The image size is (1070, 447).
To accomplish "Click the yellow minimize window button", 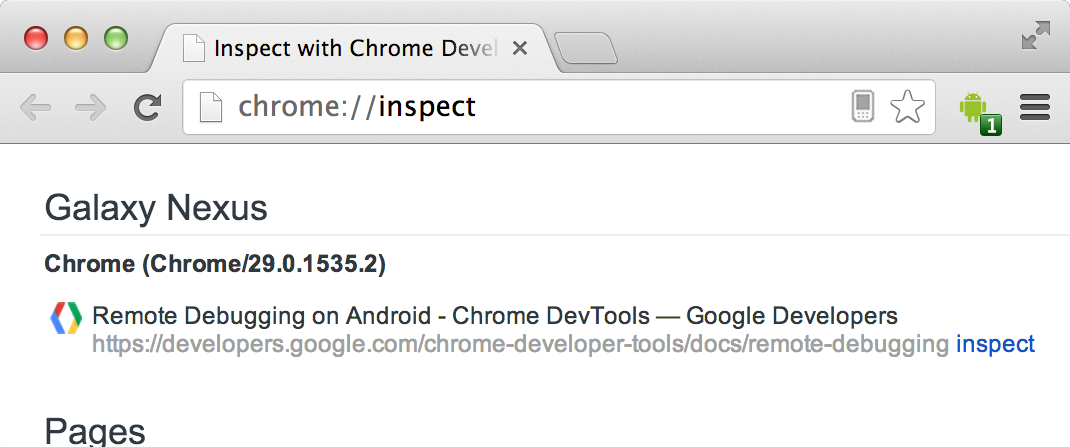I will (x=76, y=38).
